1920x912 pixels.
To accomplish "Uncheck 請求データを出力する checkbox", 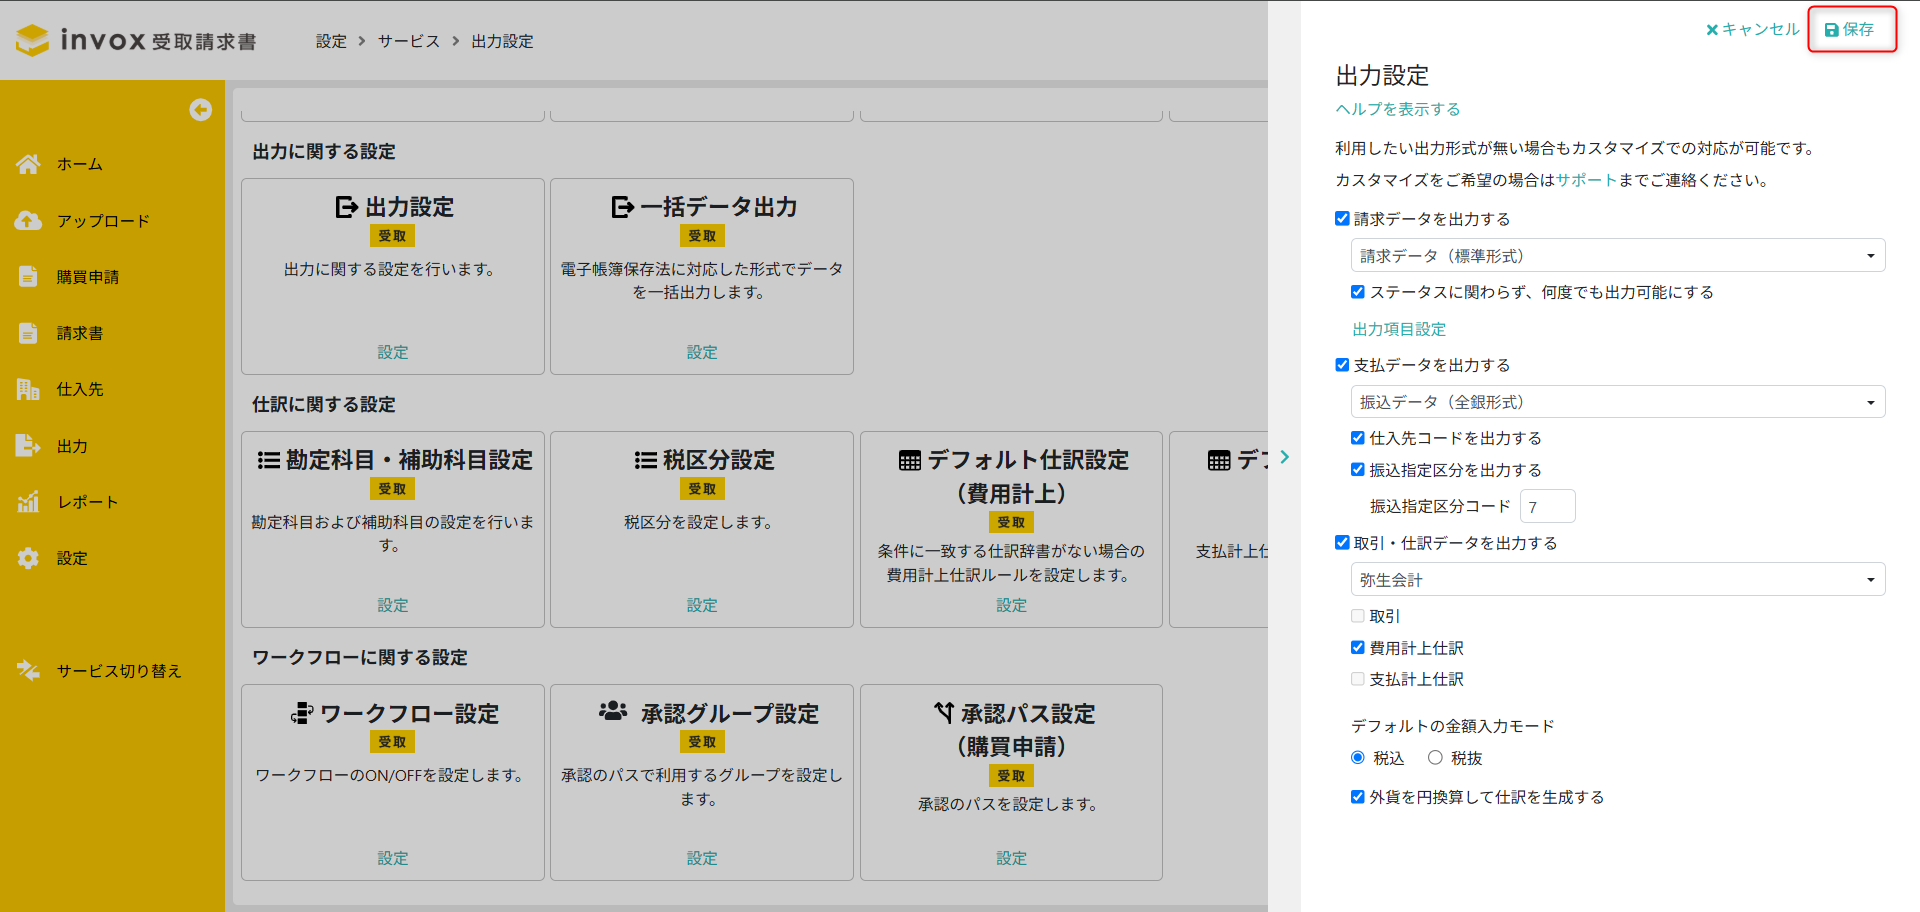I will 1342,218.
